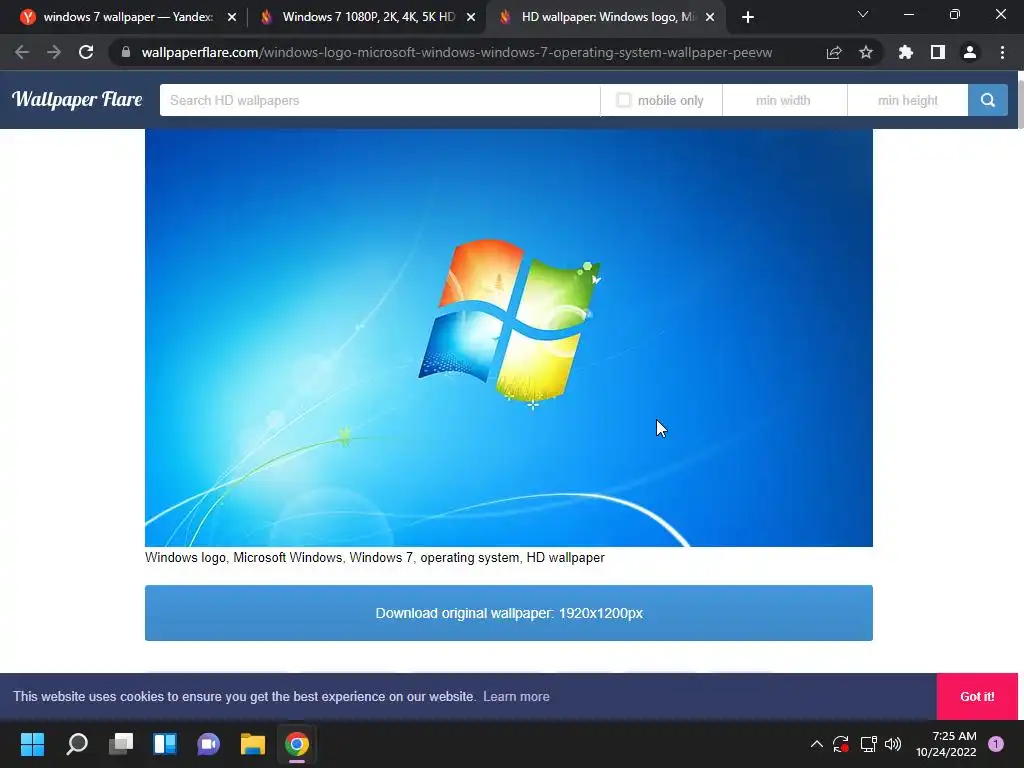Viewport: 1024px width, 768px height.
Task: Click the address bar URL
Action: [x=456, y=52]
